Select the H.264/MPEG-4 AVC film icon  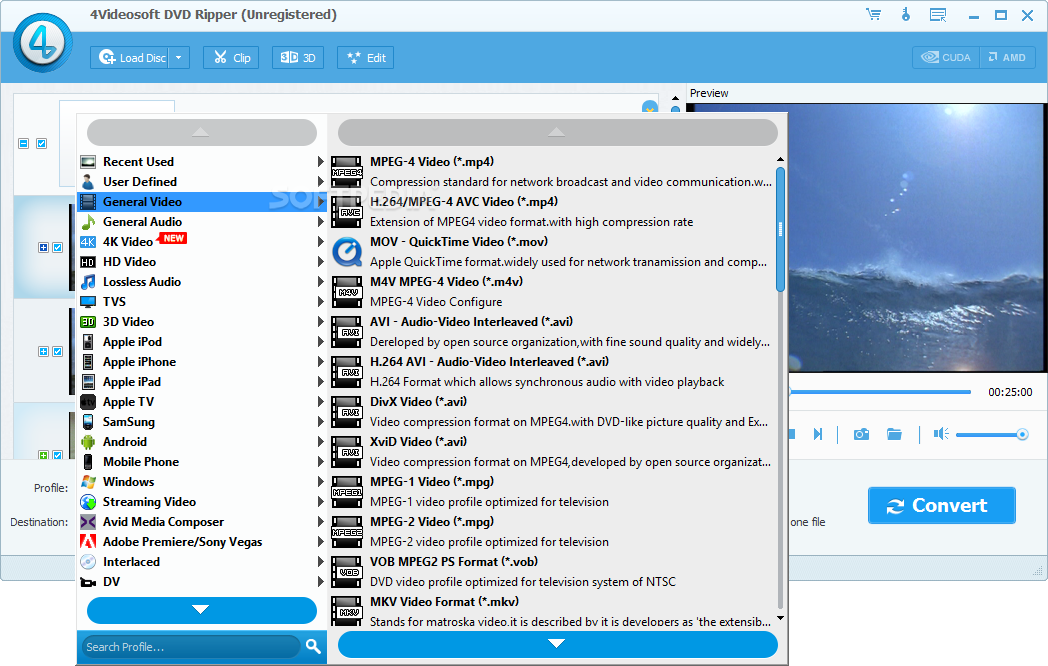[347, 212]
